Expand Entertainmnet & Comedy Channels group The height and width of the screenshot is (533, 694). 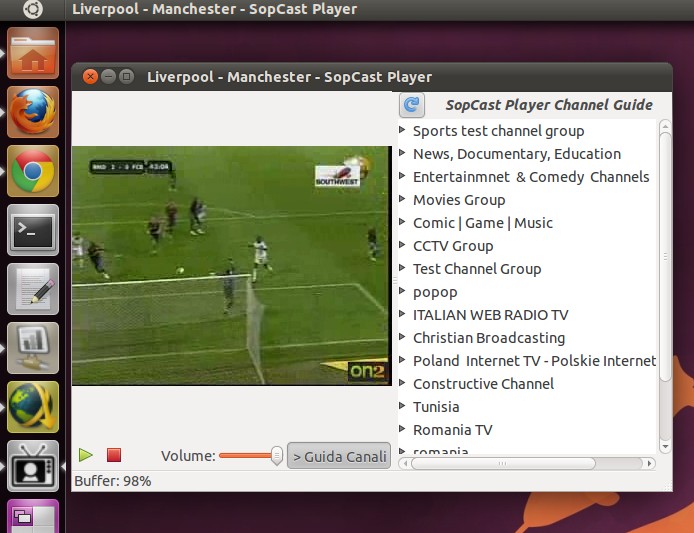[x=402, y=176]
